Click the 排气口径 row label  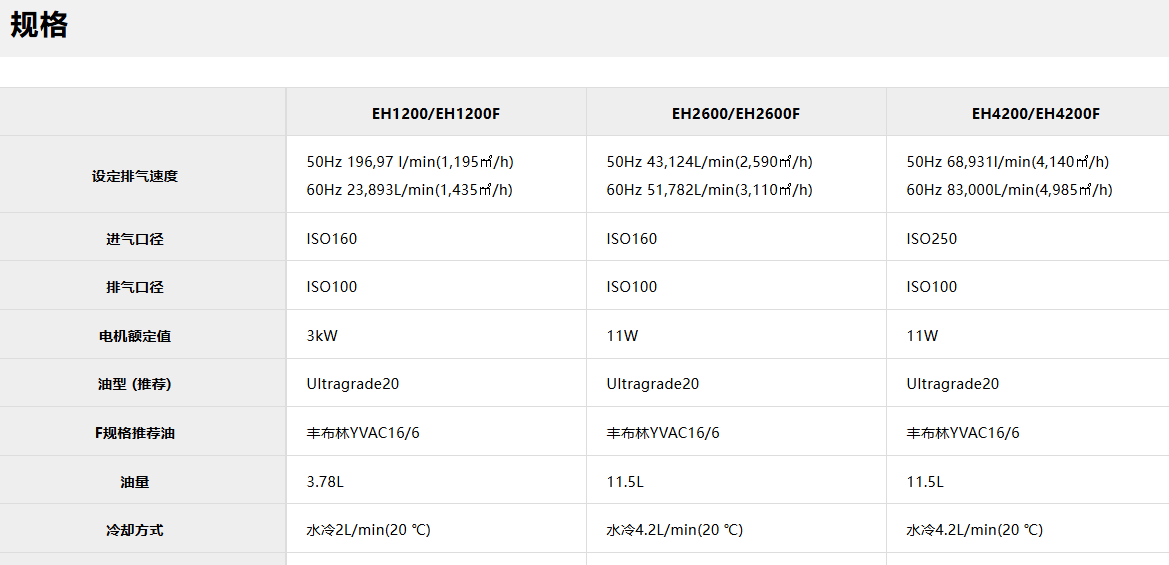point(134,287)
